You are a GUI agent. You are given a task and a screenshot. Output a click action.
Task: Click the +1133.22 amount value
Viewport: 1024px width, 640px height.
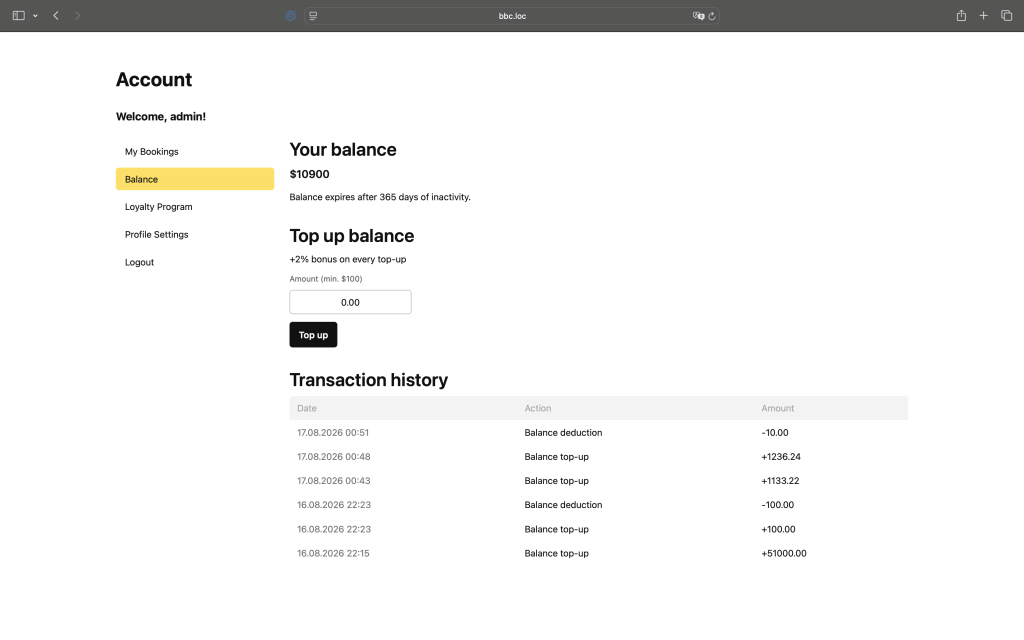click(x=780, y=481)
